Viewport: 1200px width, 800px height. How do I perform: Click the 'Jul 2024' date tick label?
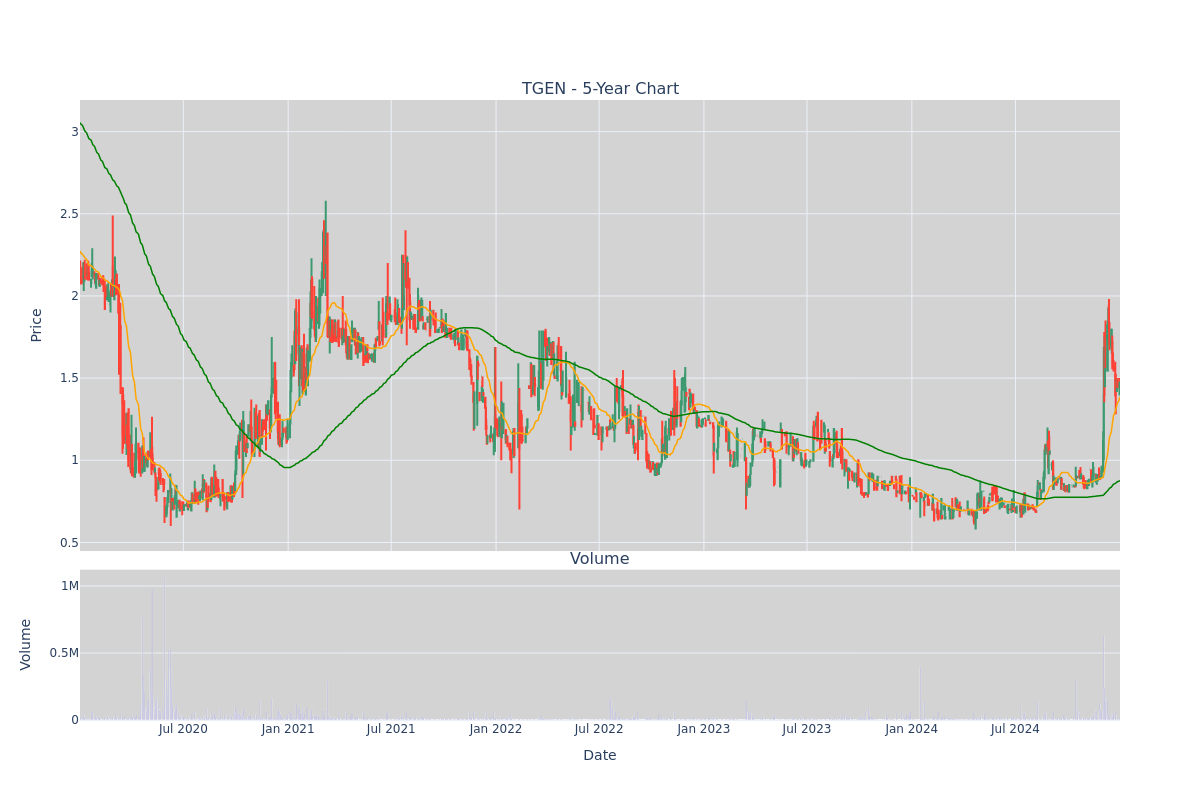click(x=1015, y=729)
